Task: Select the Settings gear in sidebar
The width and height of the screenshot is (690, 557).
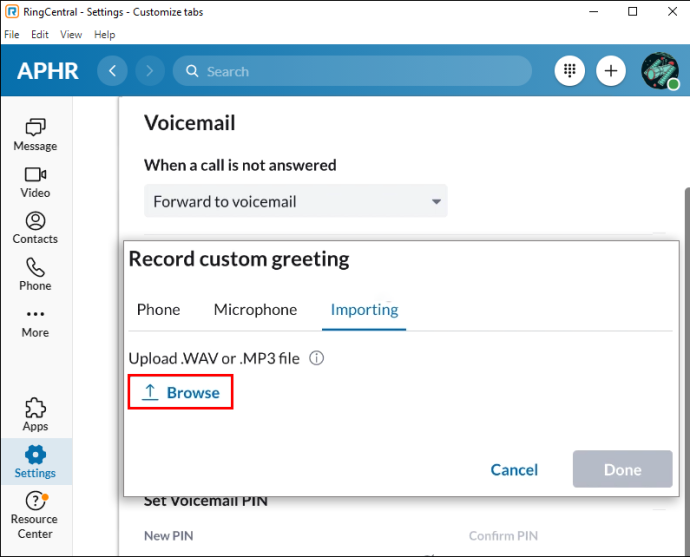Action: pos(35,462)
